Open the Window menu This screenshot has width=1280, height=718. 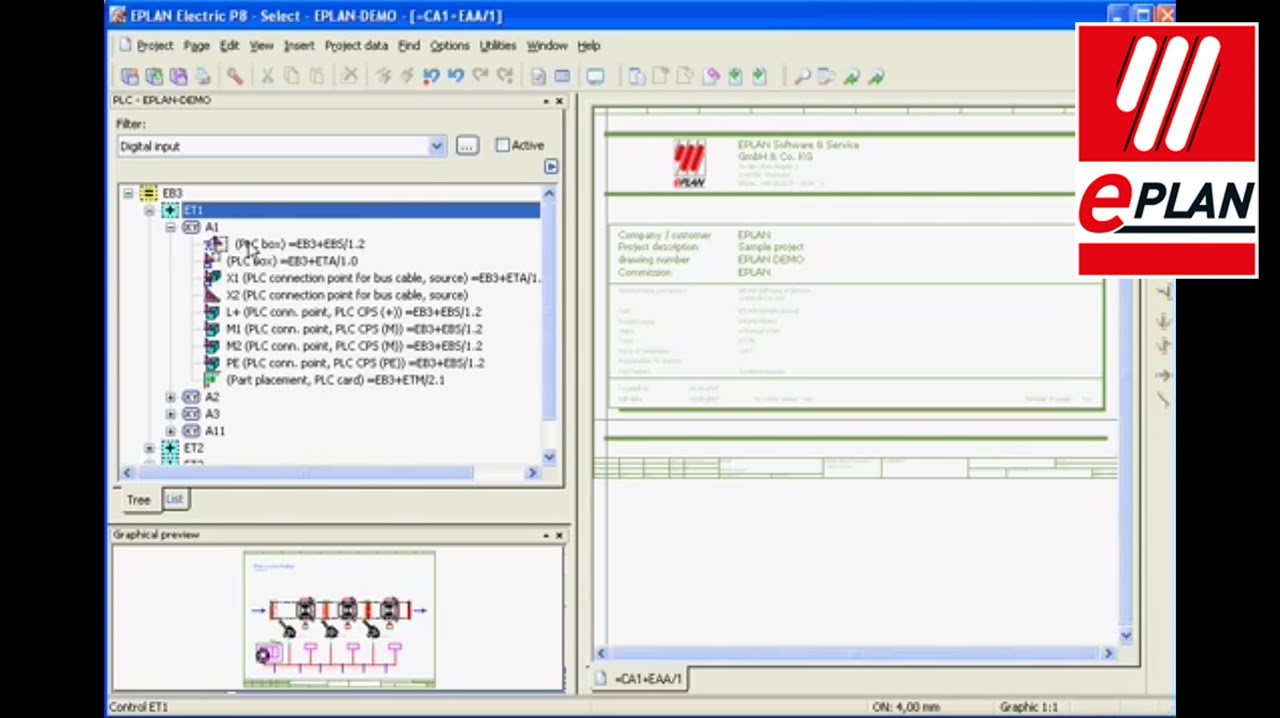(x=547, y=46)
